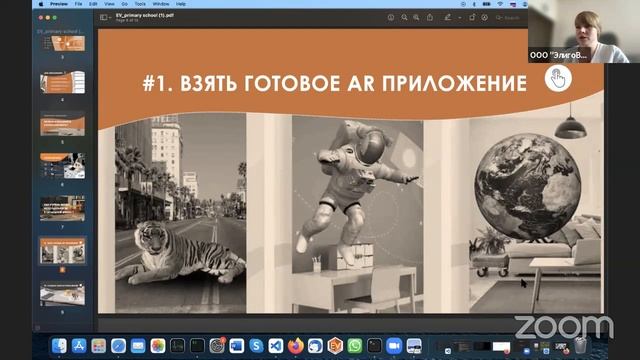Open Microsoft Word from the Dock
Viewport: 640px width, 360px height.
[236, 346]
